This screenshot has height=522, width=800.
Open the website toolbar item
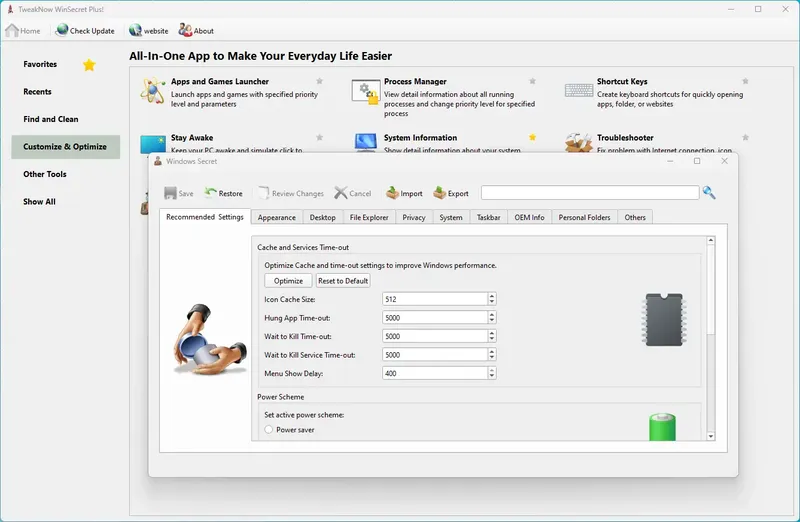(148, 31)
